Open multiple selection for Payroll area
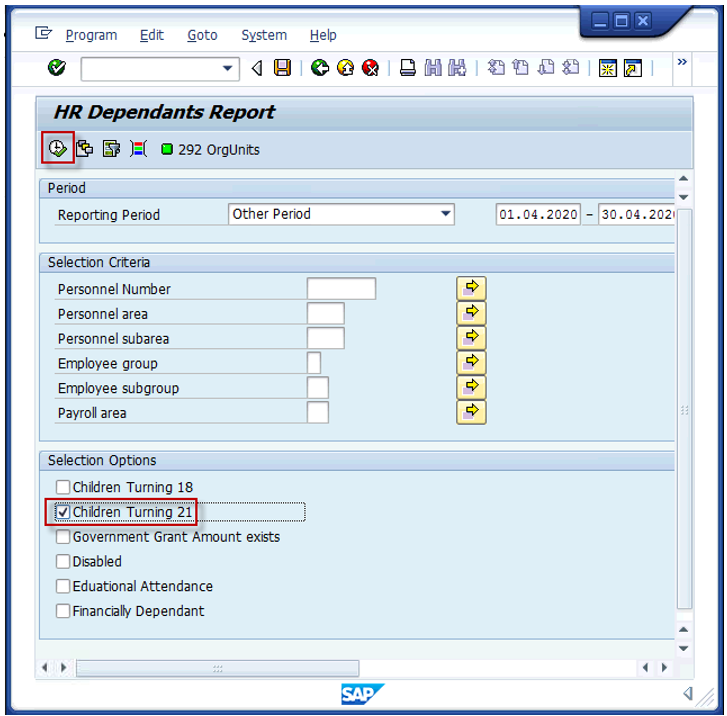This screenshot has height=716, width=727. point(471,412)
